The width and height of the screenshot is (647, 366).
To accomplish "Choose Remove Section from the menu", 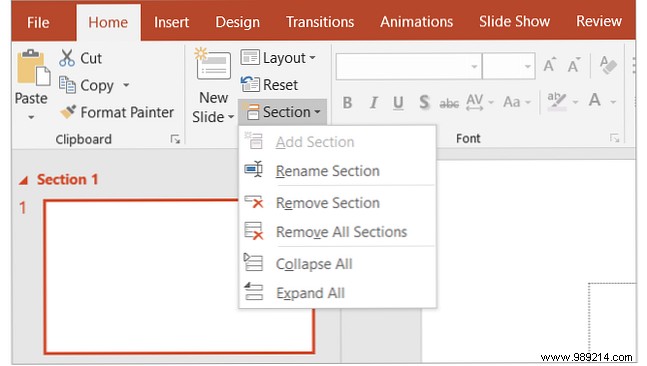I will (337, 203).
